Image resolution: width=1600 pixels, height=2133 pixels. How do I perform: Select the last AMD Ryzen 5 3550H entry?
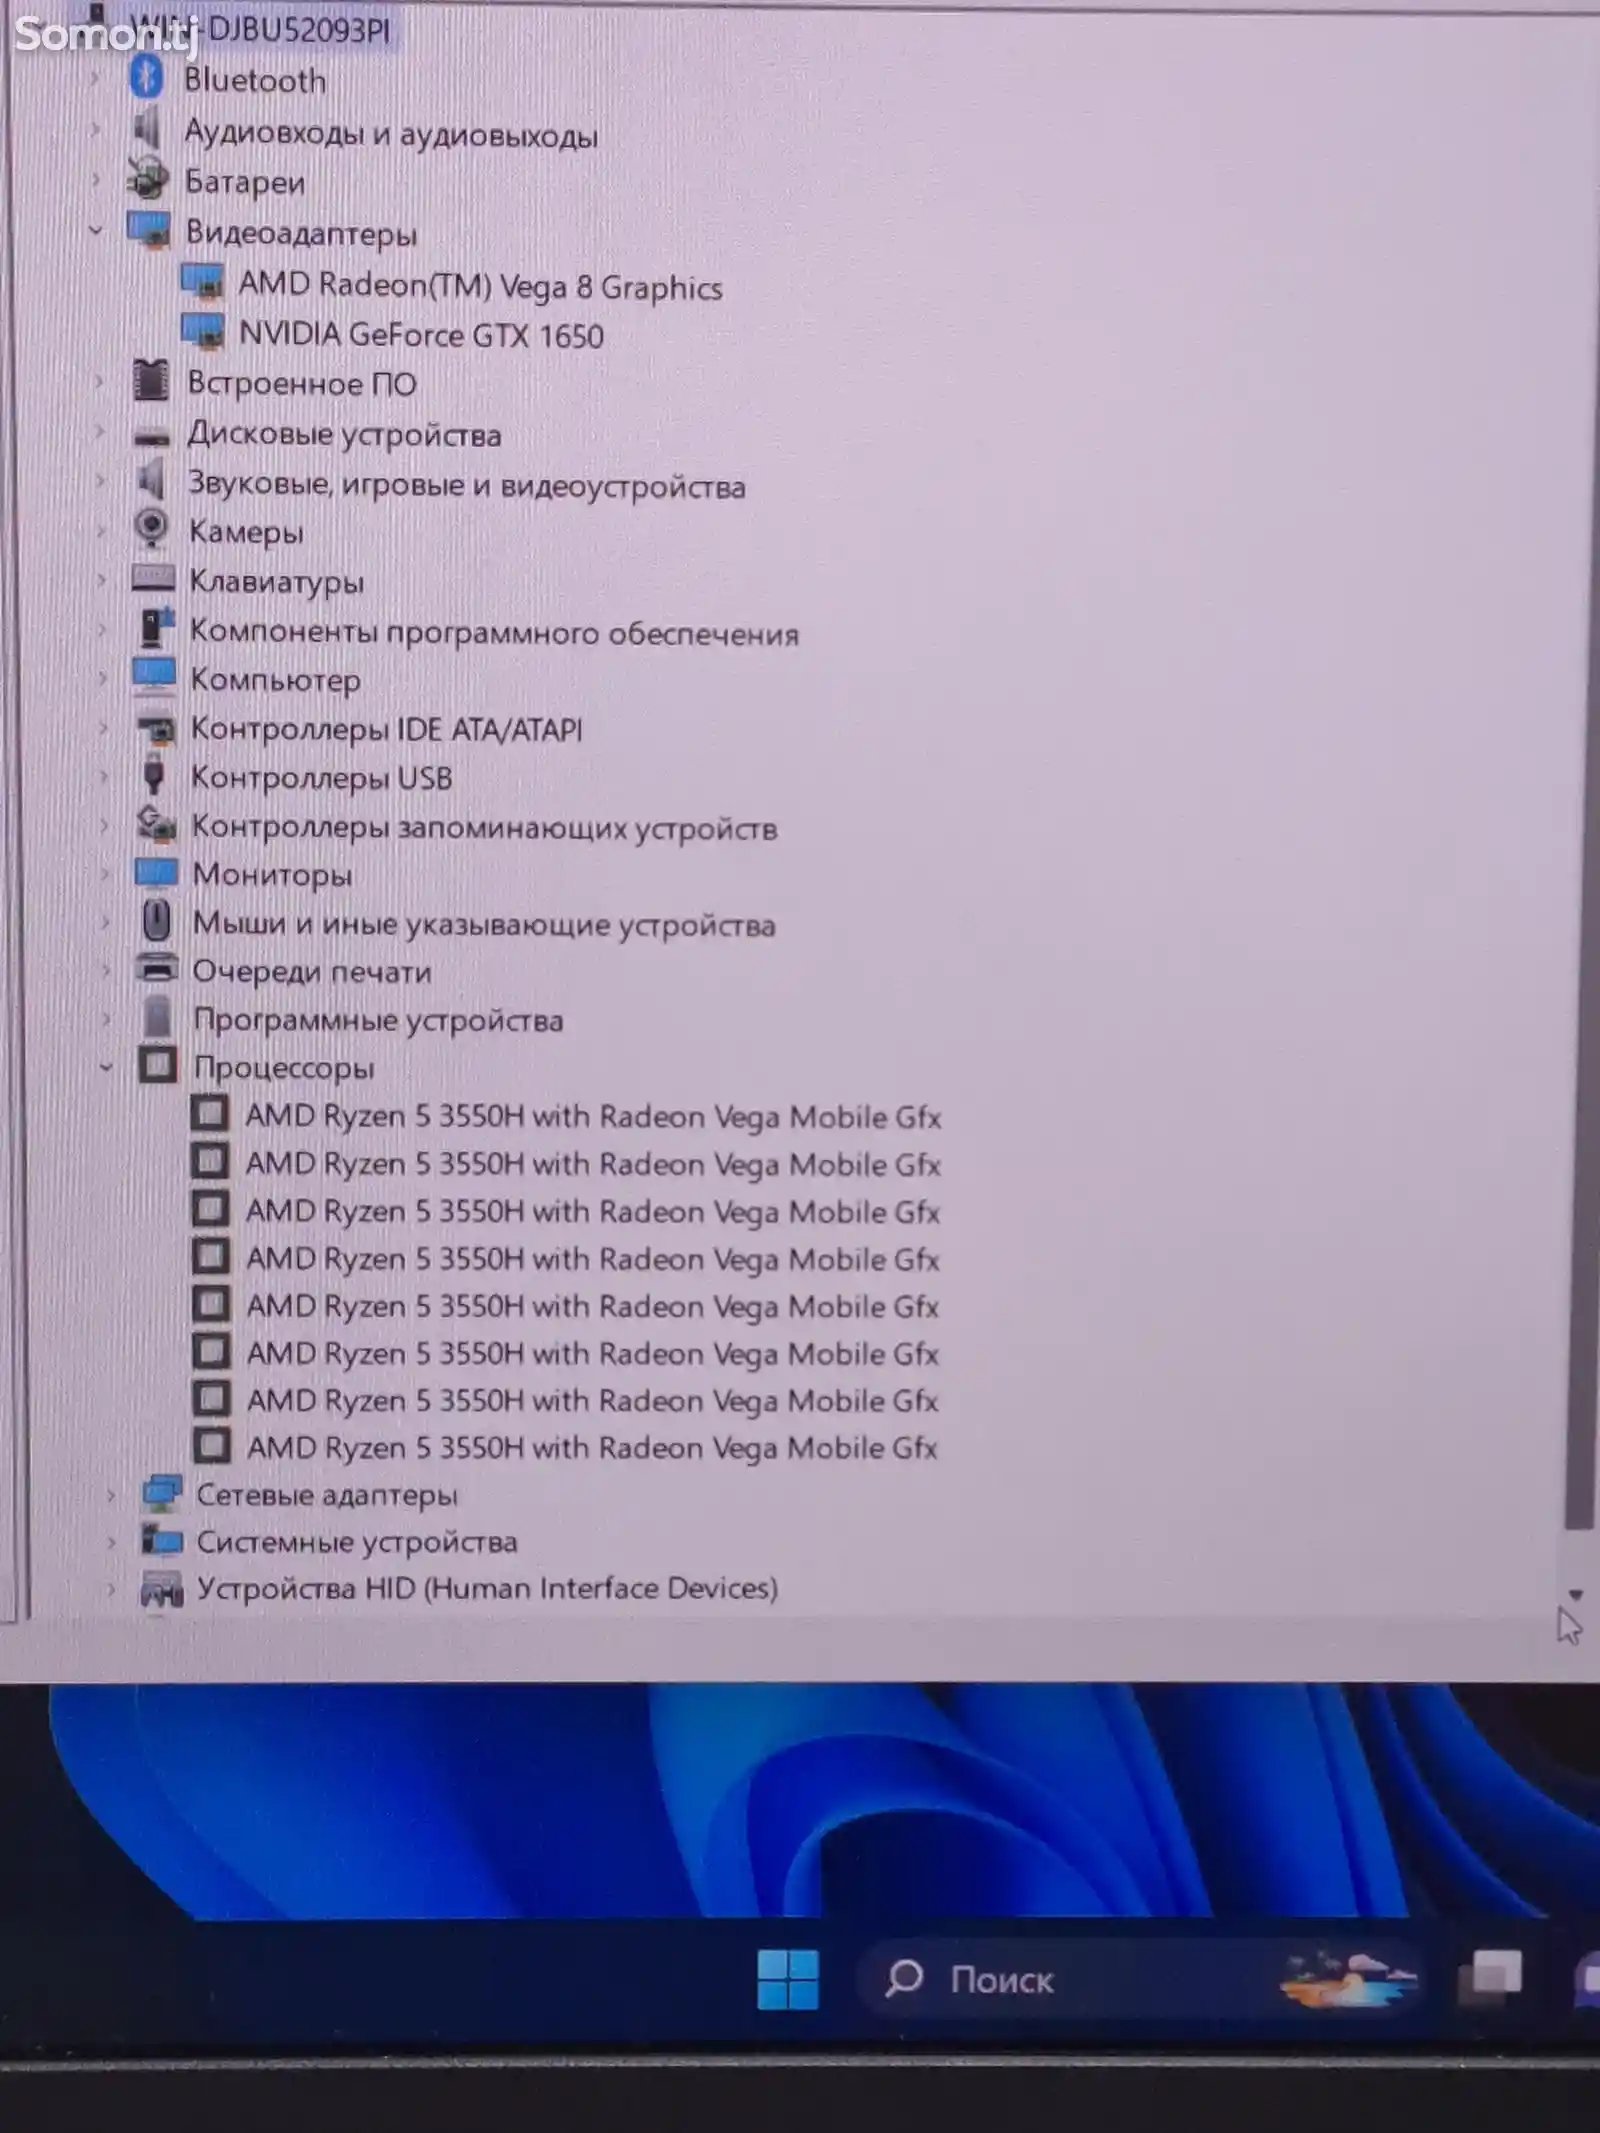pos(592,1448)
